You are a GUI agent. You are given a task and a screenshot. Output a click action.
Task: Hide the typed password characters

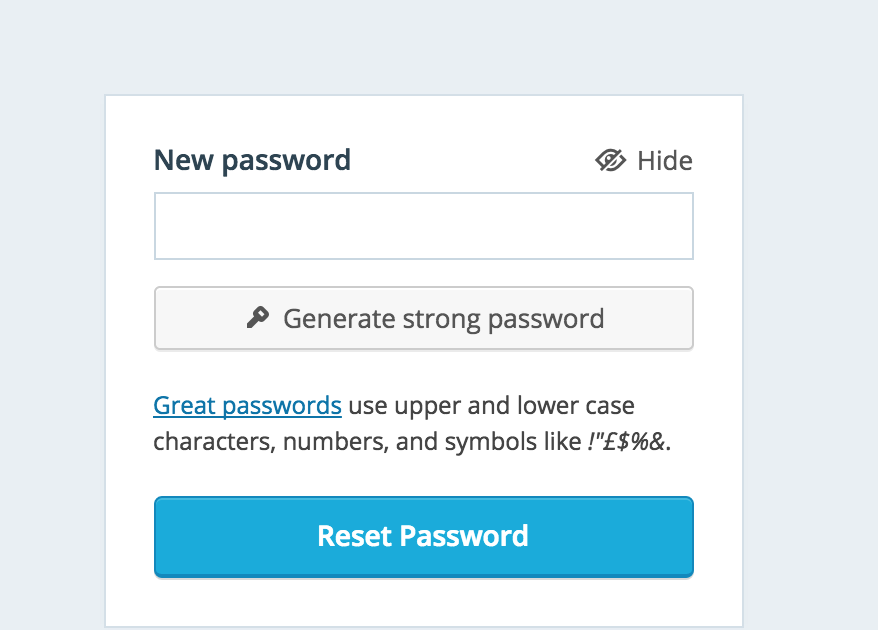tap(644, 161)
